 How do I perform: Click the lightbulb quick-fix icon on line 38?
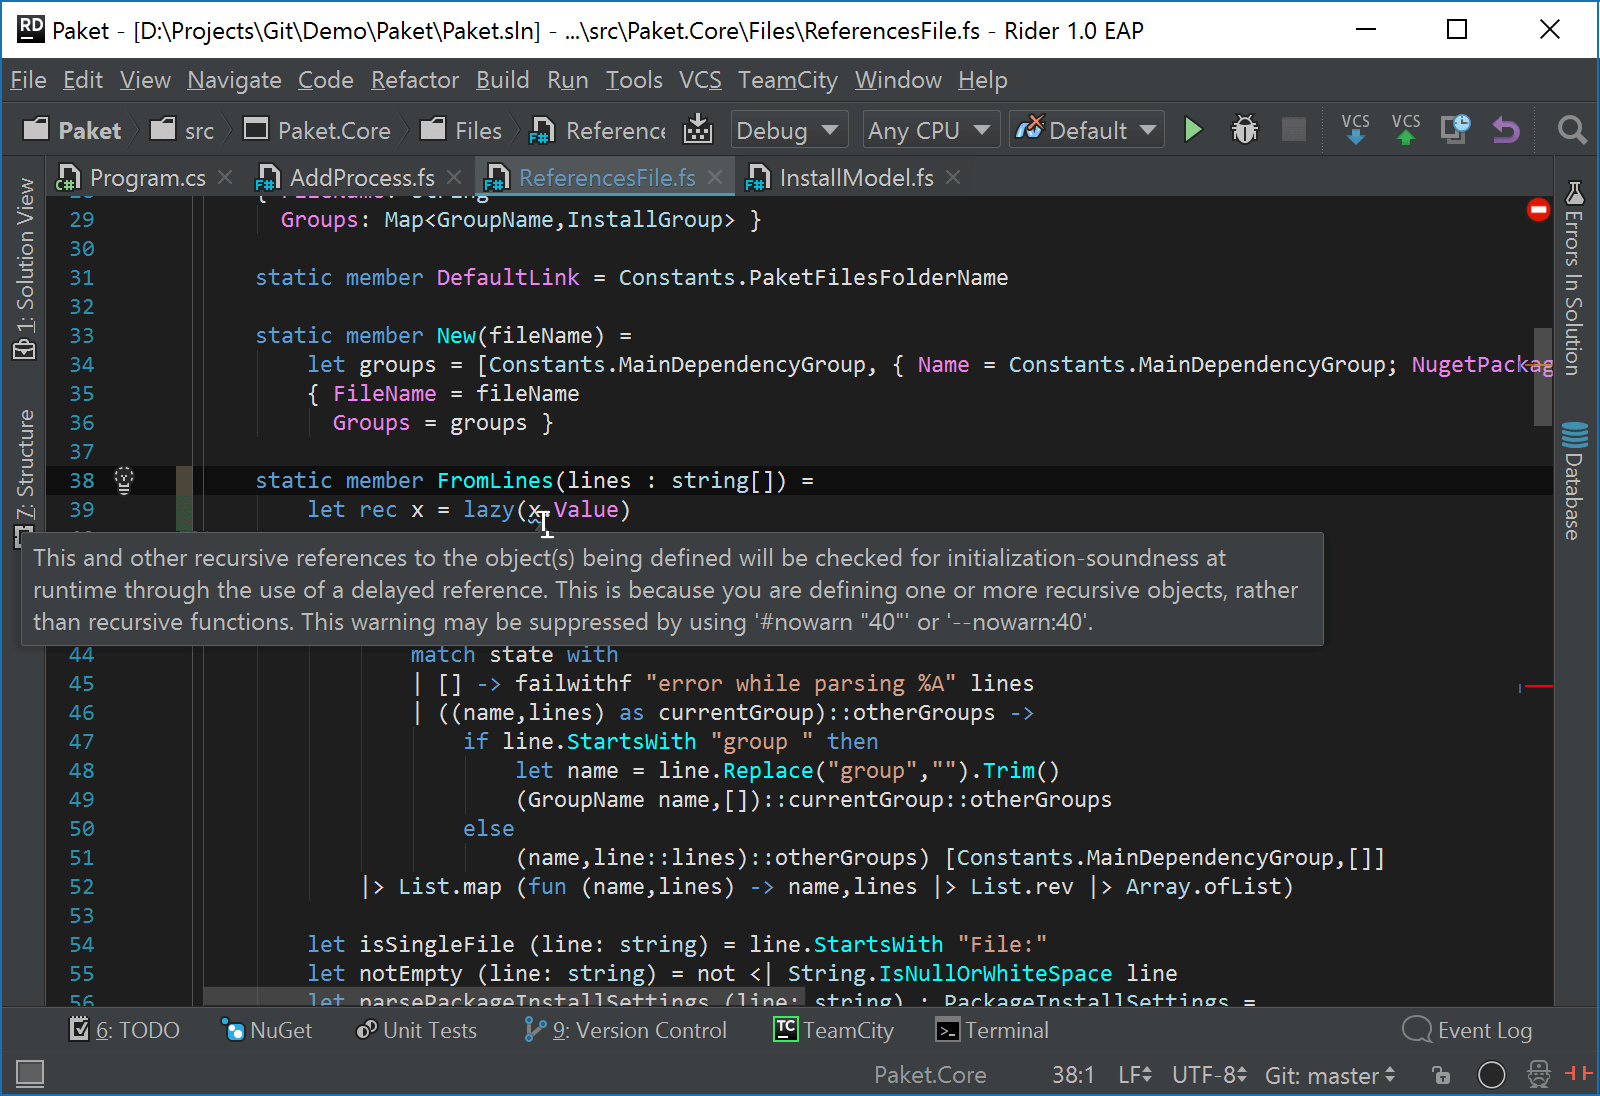(x=124, y=481)
